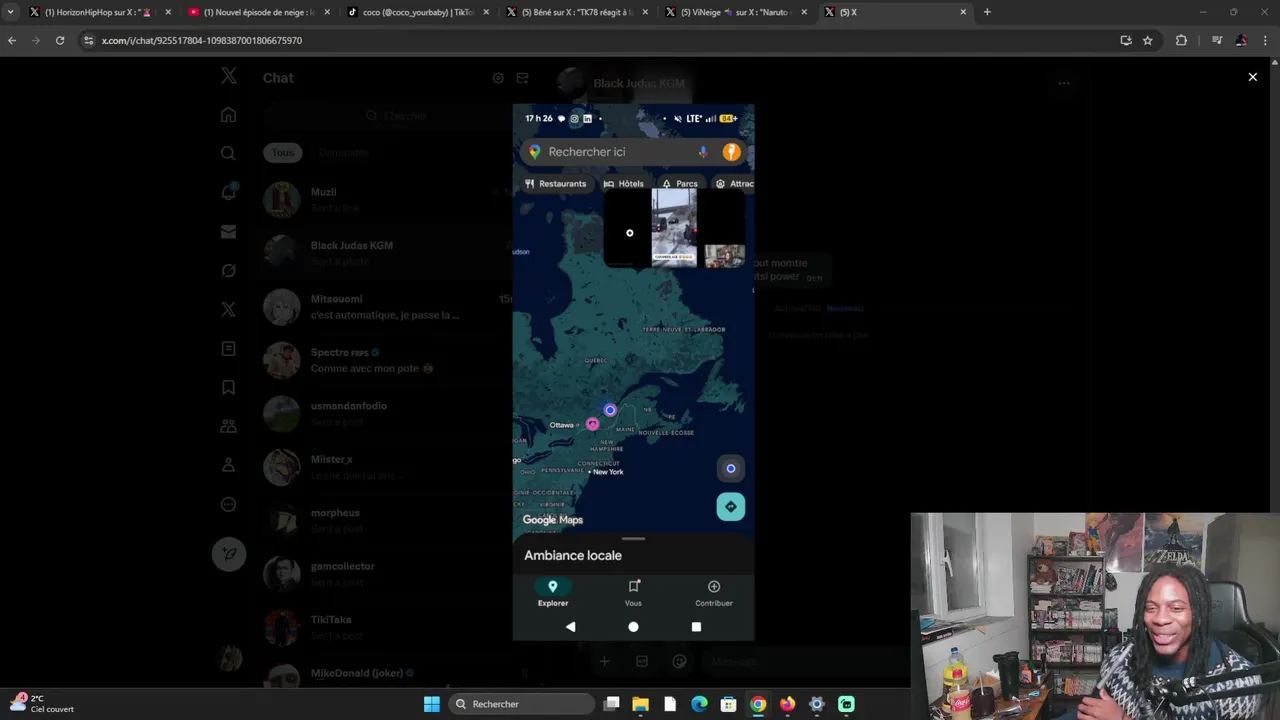Close the HorizonHipHop tab with its X
Screen dimensions: 1280x720
pyautogui.click(x=167, y=12)
